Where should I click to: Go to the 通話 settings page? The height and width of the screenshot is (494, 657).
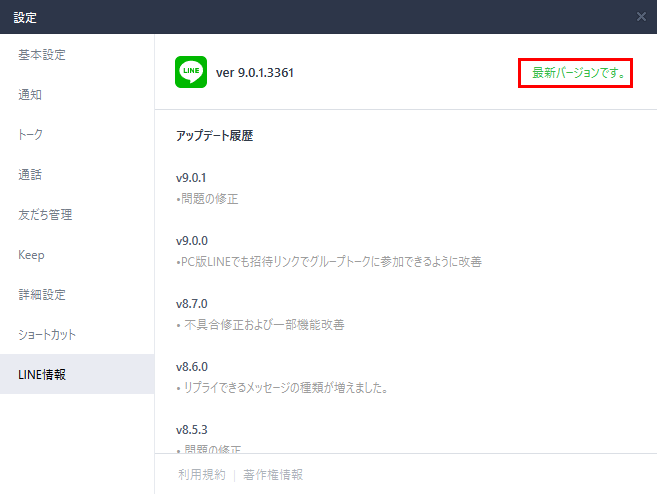[30, 175]
